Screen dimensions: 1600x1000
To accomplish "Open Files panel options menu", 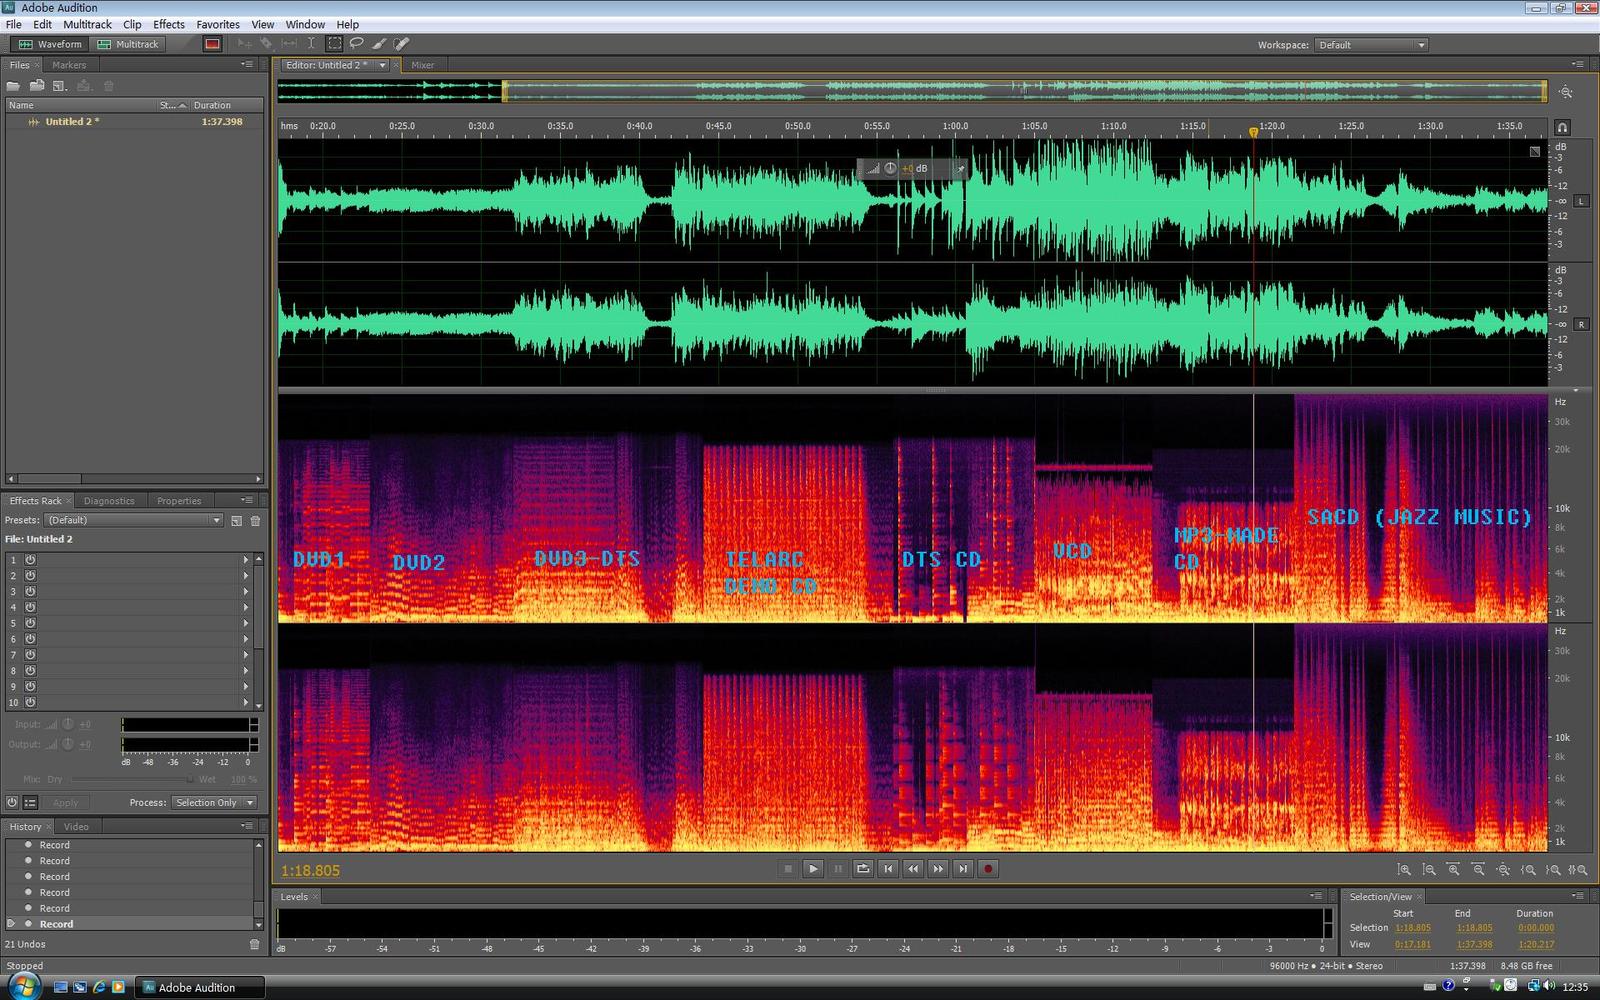I will (x=246, y=64).
